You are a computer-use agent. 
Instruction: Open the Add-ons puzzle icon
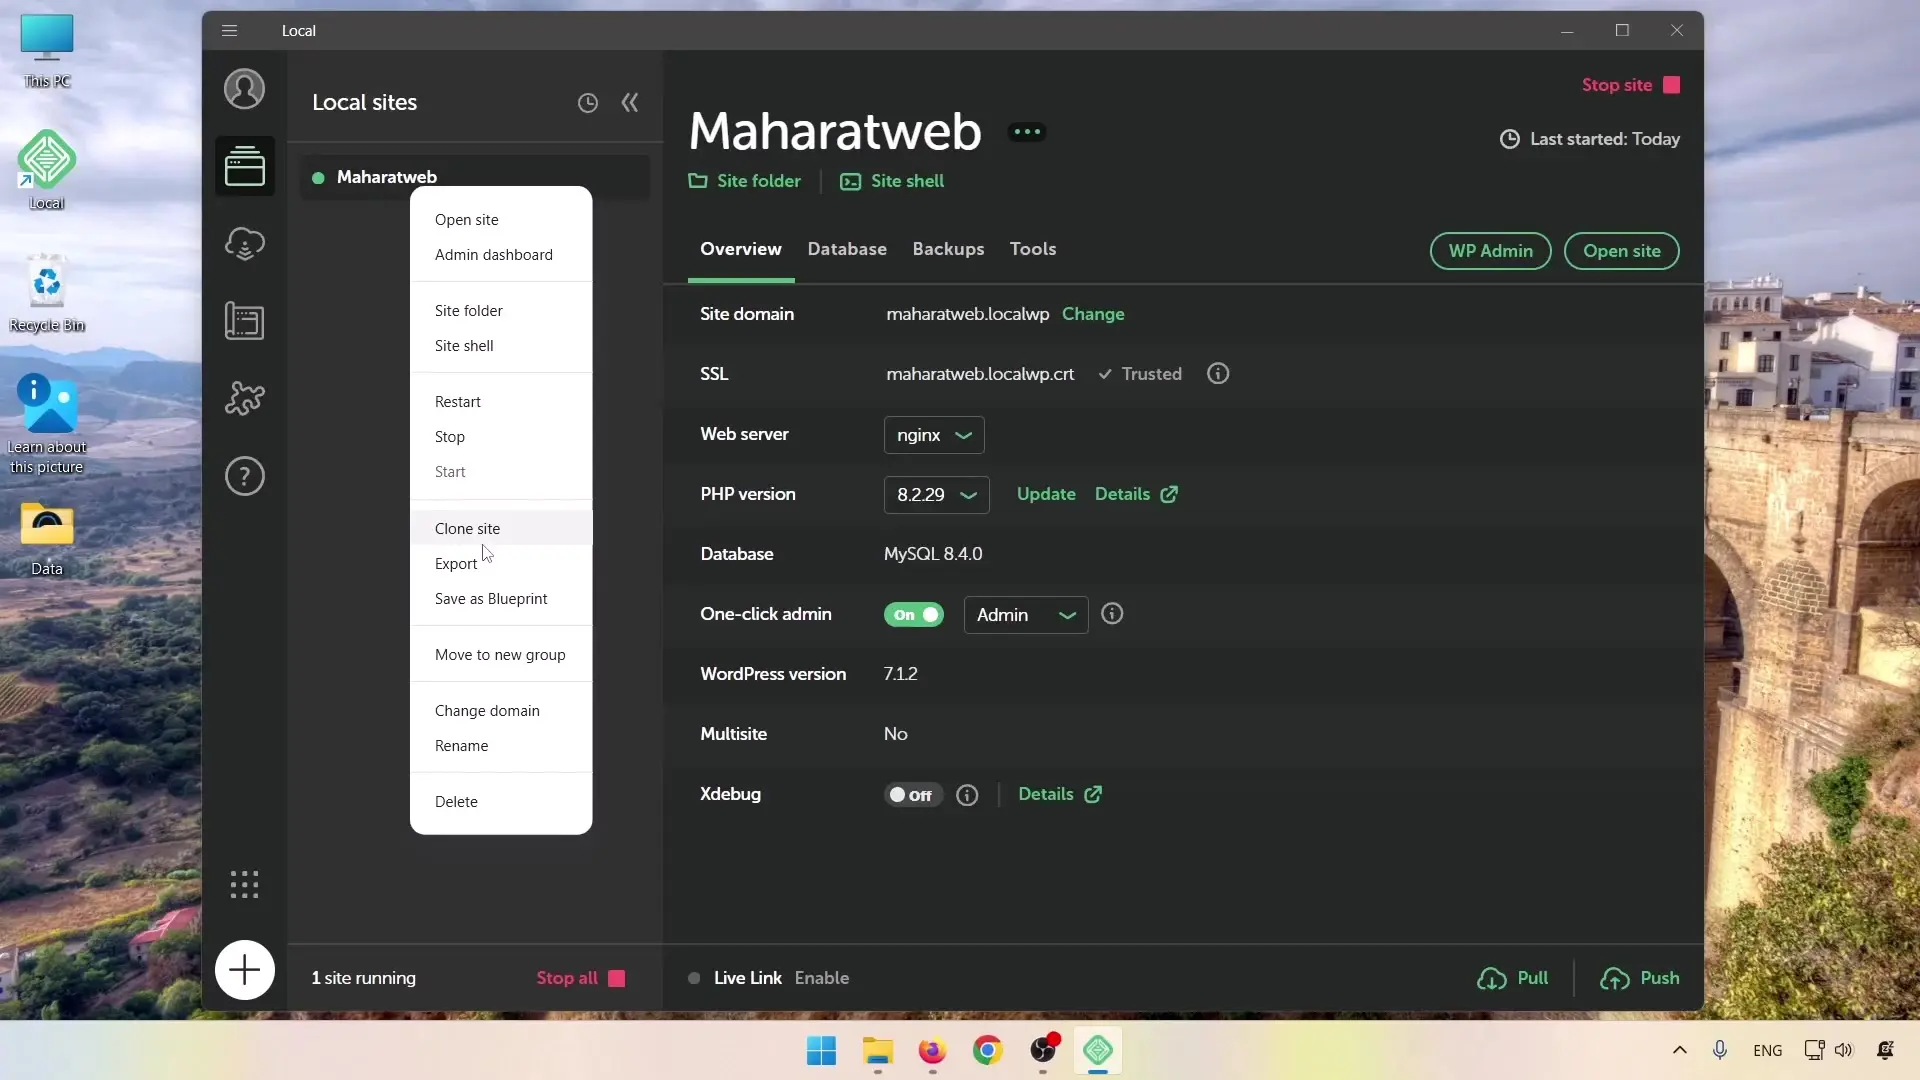point(244,398)
